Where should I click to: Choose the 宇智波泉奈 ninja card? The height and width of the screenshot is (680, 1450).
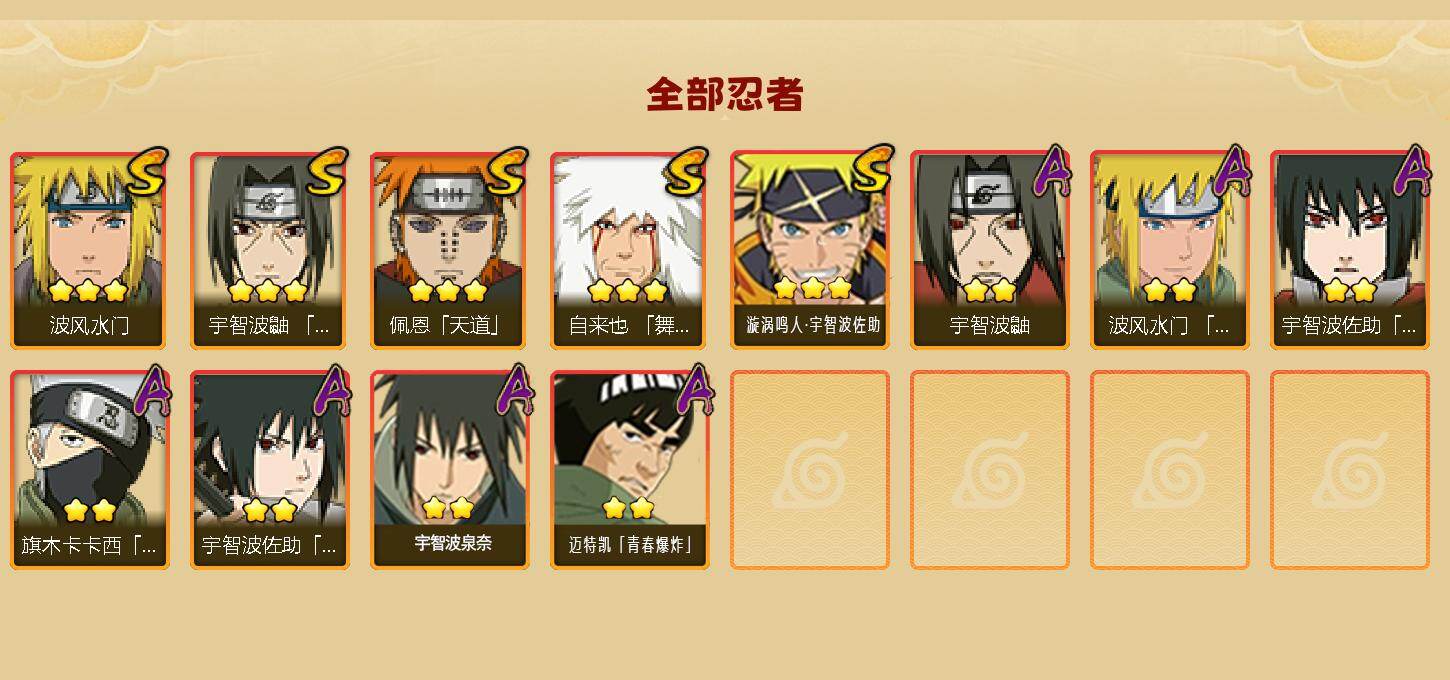coord(449,470)
